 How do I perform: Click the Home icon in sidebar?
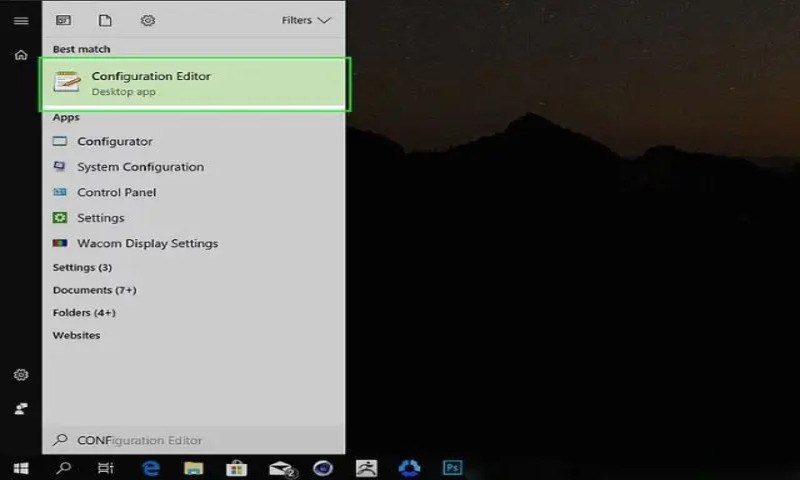click(21, 55)
